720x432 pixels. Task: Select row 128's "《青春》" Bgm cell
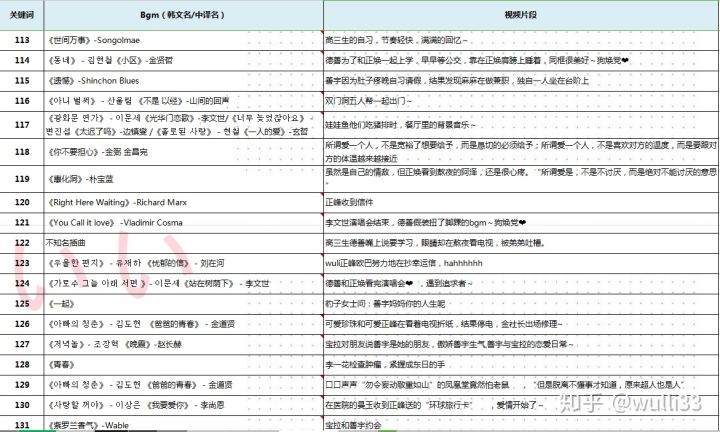pyautogui.click(x=183, y=365)
